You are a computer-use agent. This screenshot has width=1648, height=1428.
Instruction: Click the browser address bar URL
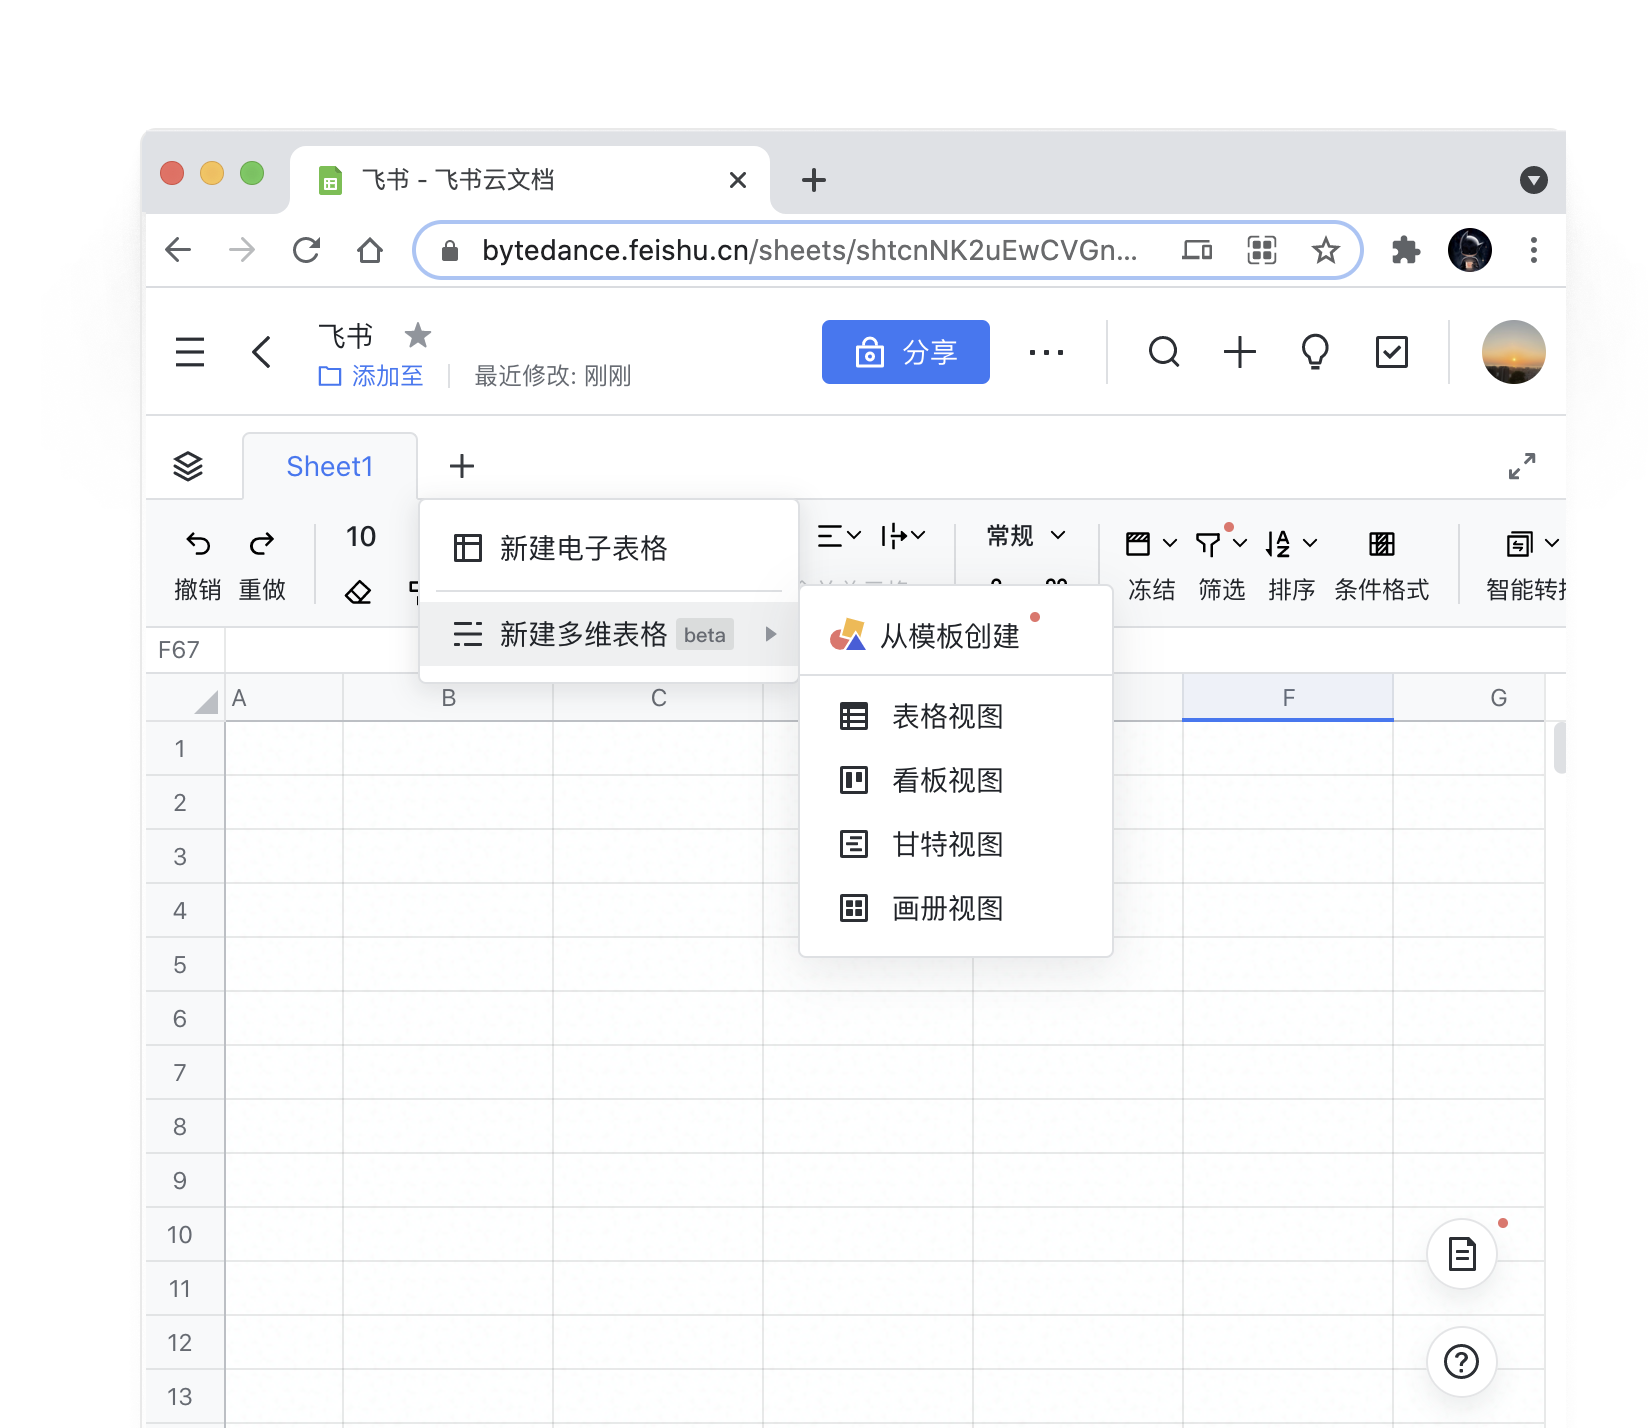coord(808,250)
